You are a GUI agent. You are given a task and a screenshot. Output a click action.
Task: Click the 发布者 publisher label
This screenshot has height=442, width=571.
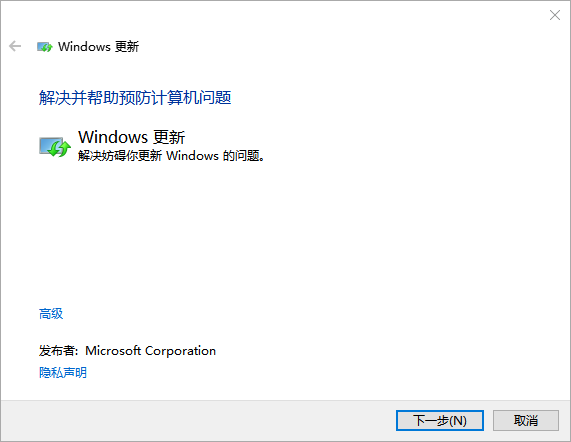[59, 351]
